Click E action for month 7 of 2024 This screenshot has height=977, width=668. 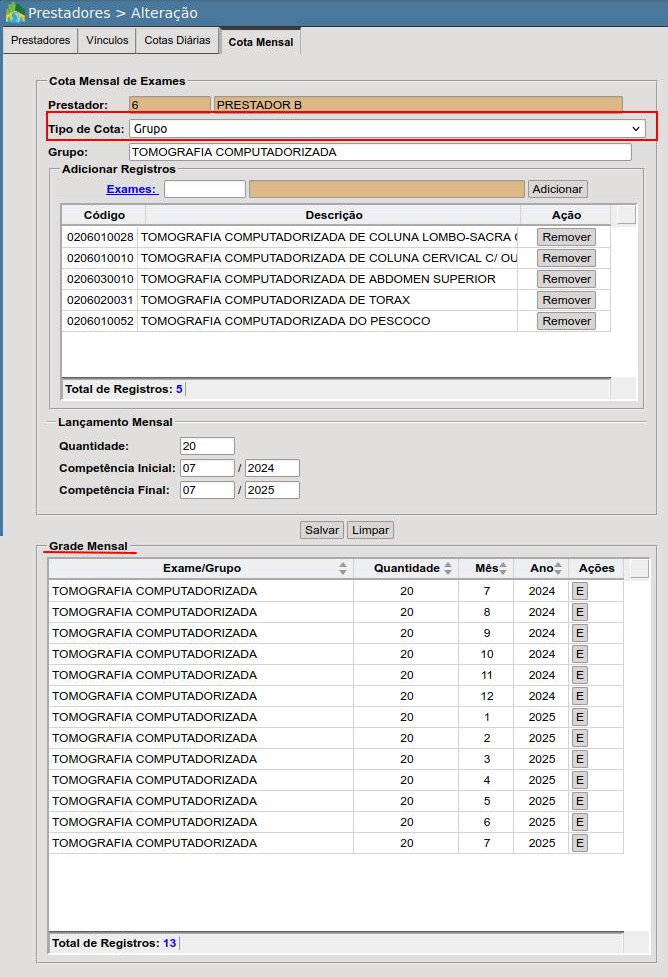(580, 591)
